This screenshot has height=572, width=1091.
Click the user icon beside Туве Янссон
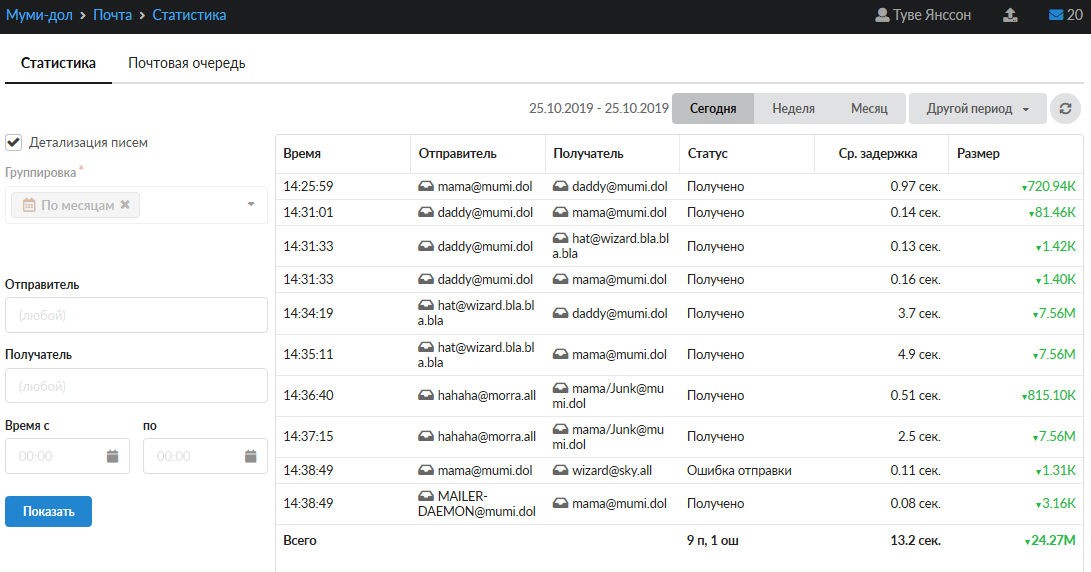coord(882,16)
